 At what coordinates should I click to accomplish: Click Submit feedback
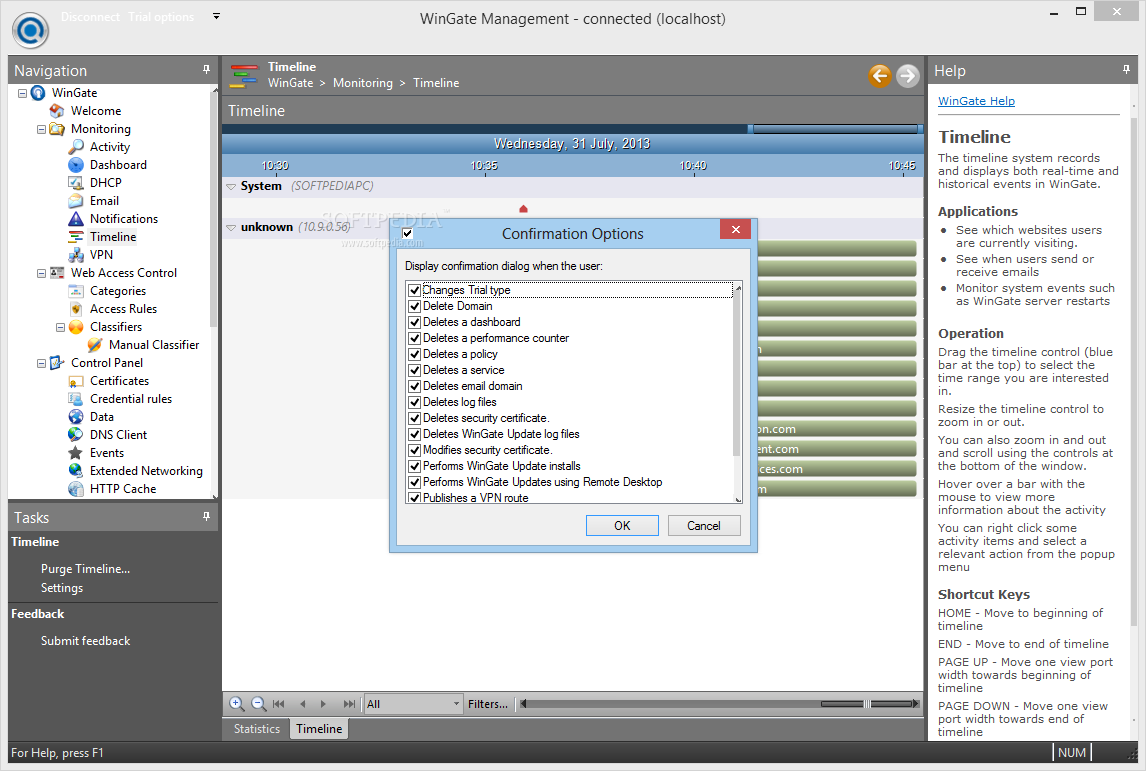click(86, 641)
